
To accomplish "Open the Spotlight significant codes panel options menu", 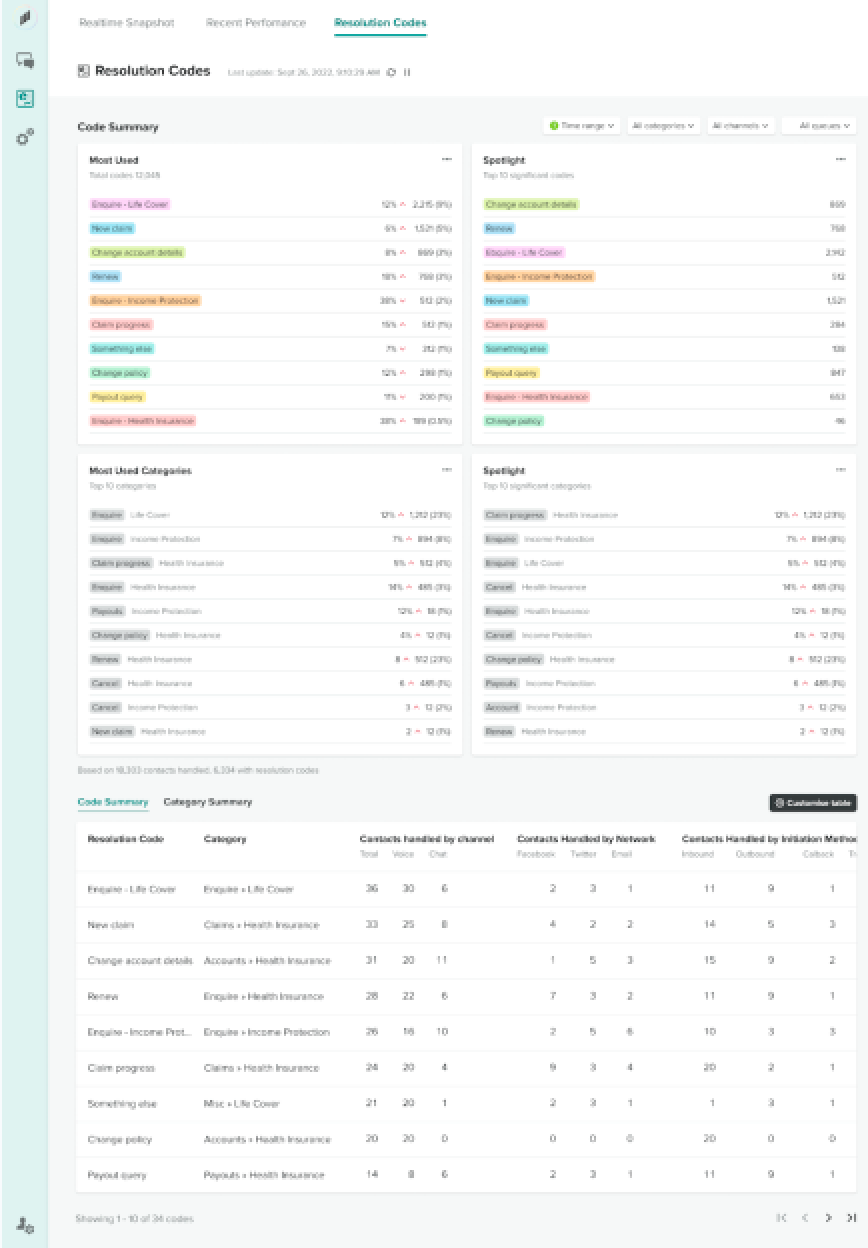I will (840, 159).
